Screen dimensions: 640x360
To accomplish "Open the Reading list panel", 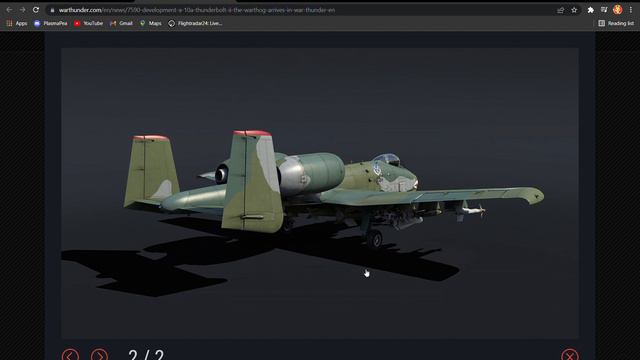I will pos(616,24).
